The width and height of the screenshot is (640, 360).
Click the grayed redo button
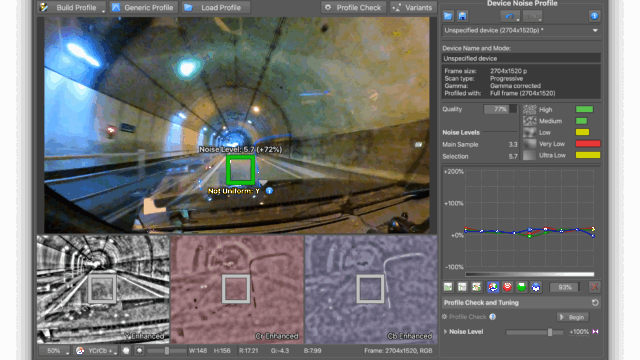click(532, 16)
